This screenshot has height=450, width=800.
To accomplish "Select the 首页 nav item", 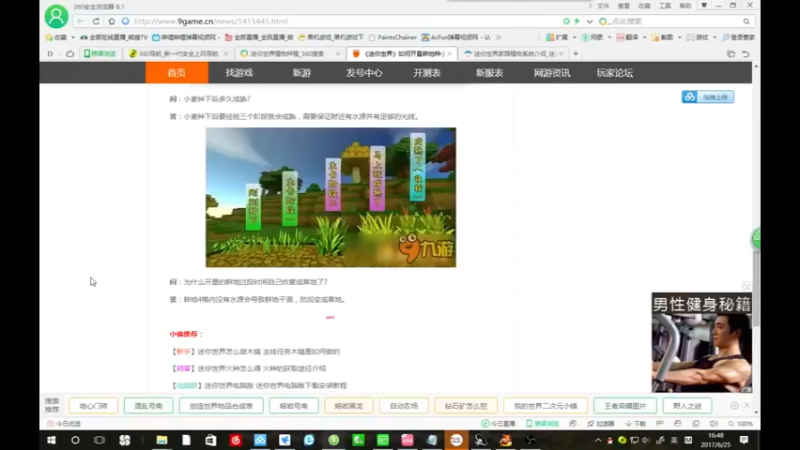I will click(177, 73).
